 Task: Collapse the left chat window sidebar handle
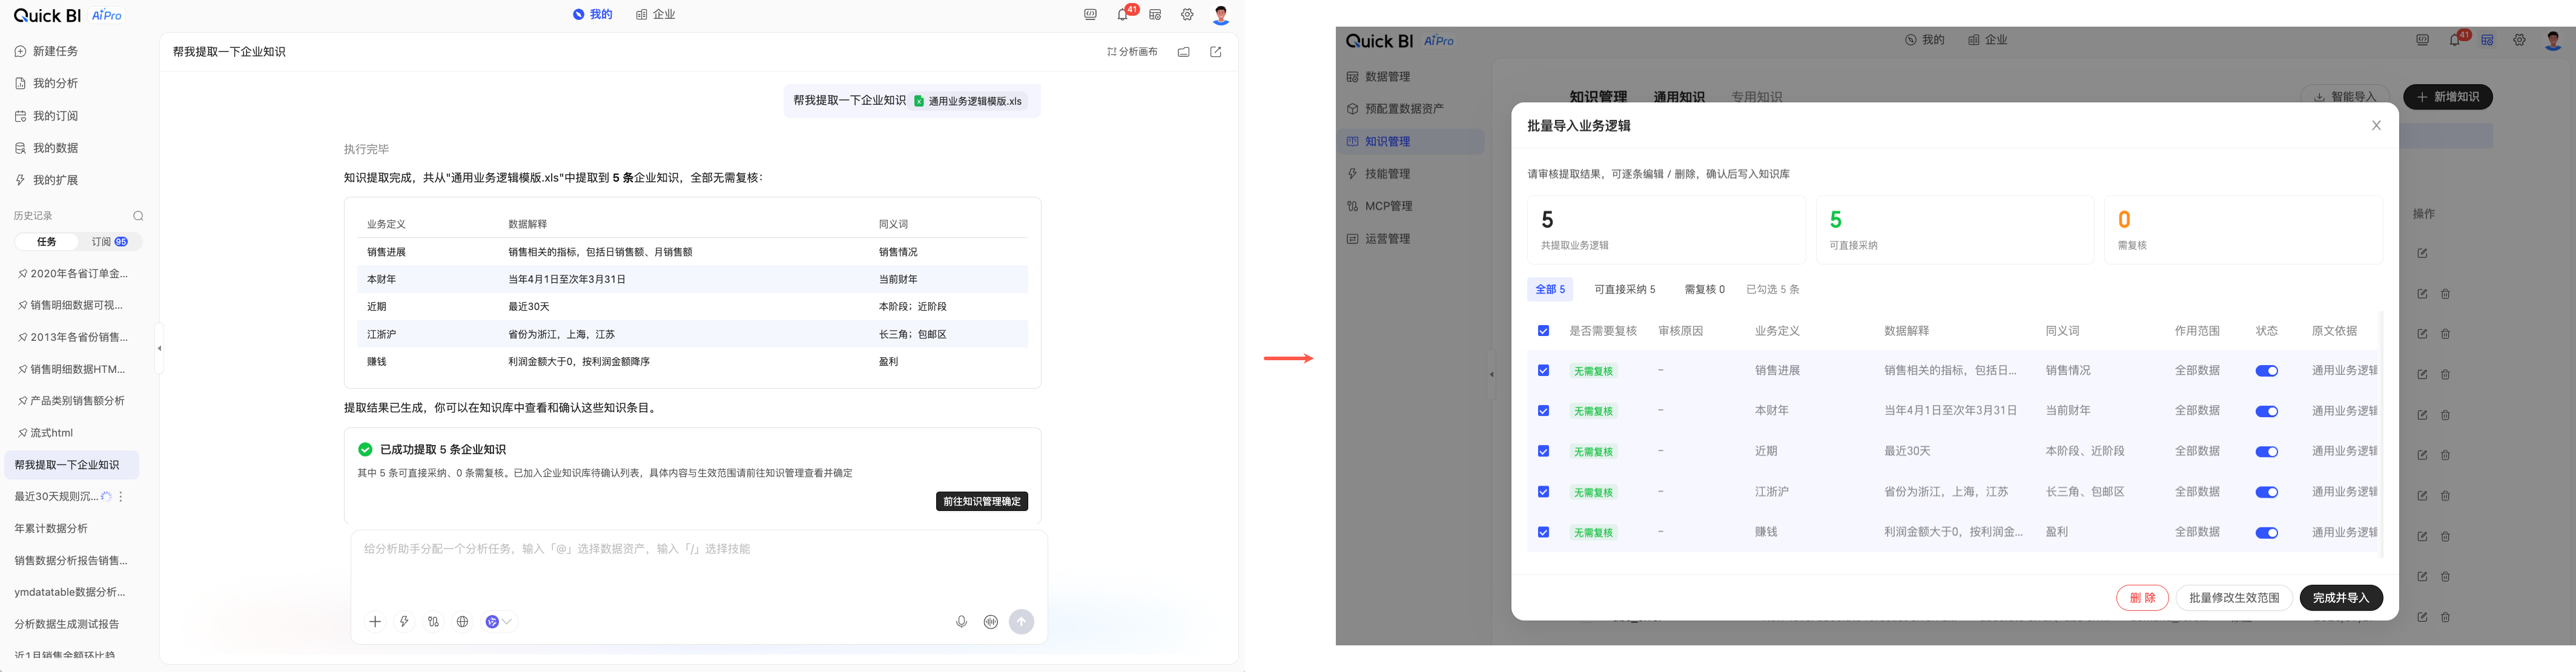tap(159, 349)
